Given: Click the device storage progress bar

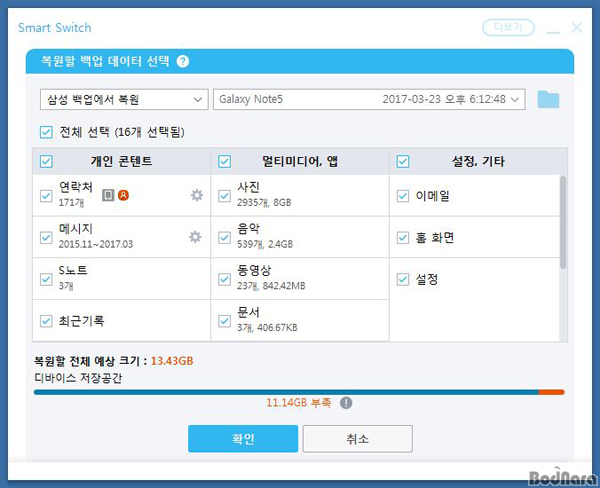Looking at the screenshot, I should tap(299, 392).
